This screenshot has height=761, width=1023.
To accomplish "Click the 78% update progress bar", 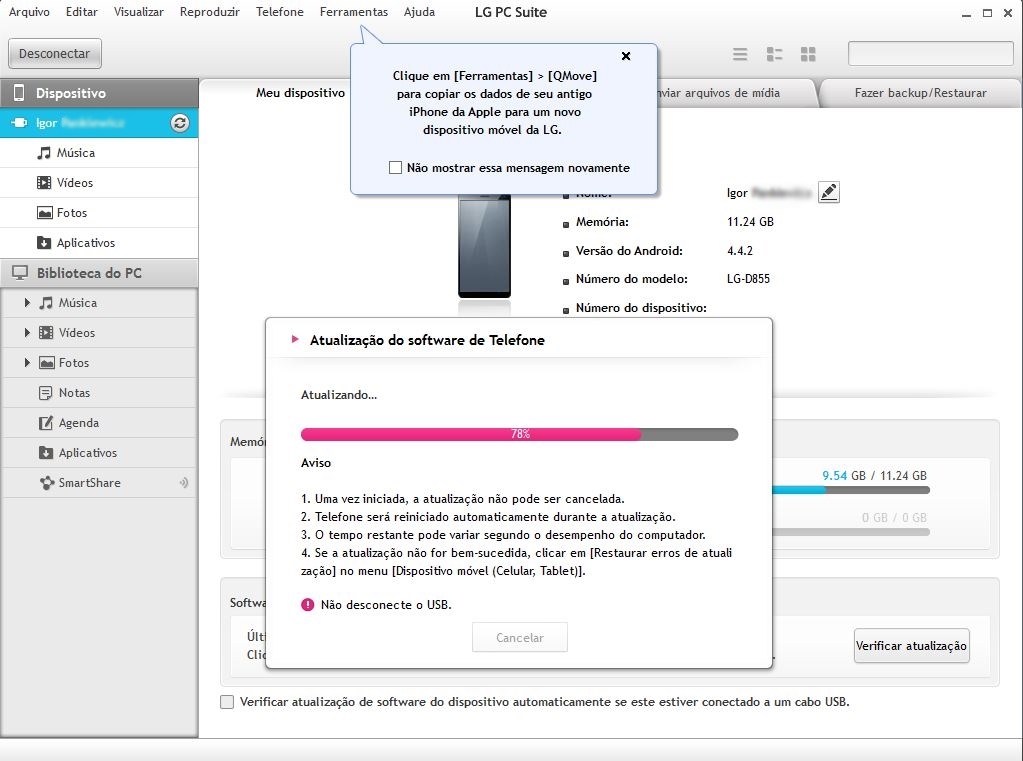I will [519, 434].
